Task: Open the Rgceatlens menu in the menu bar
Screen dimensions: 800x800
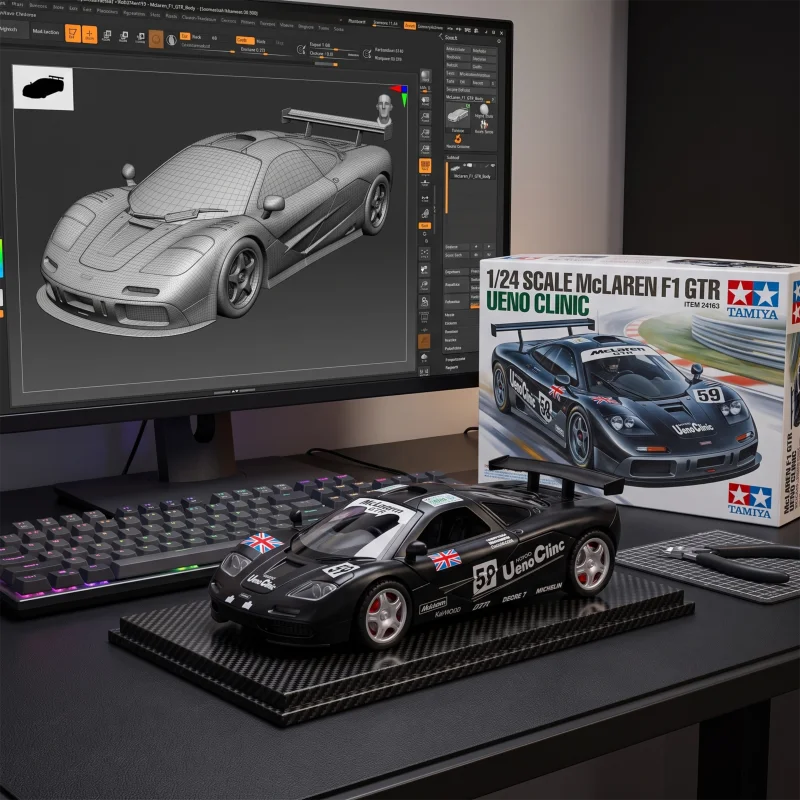Action: [x=134, y=13]
